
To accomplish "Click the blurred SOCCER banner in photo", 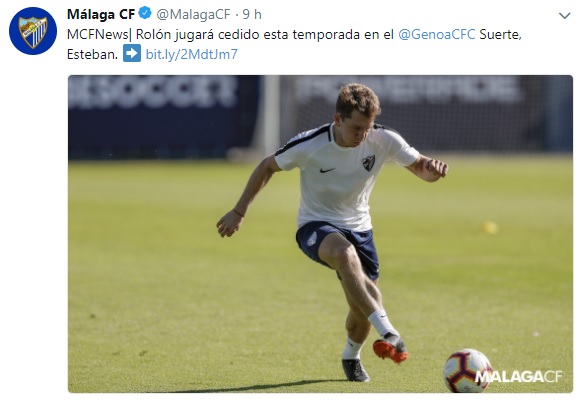I will [152, 91].
